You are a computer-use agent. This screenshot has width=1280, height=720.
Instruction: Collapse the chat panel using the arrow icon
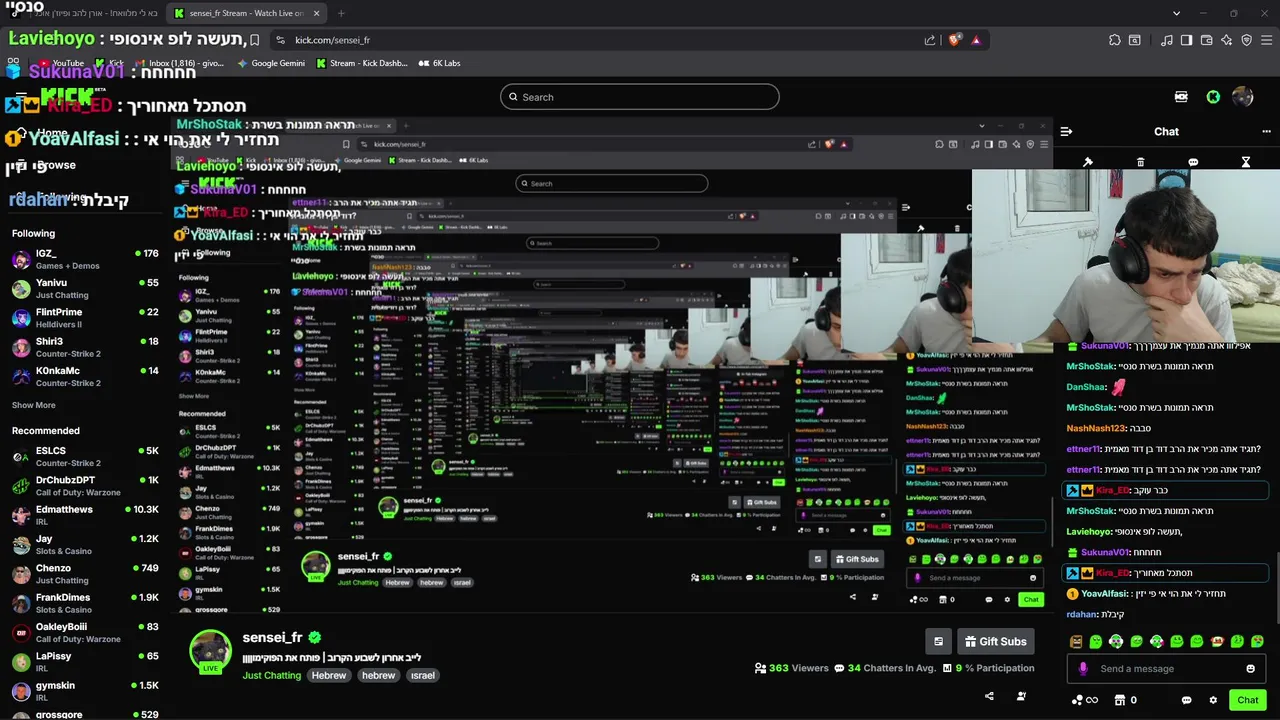click(x=1066, y=131)
